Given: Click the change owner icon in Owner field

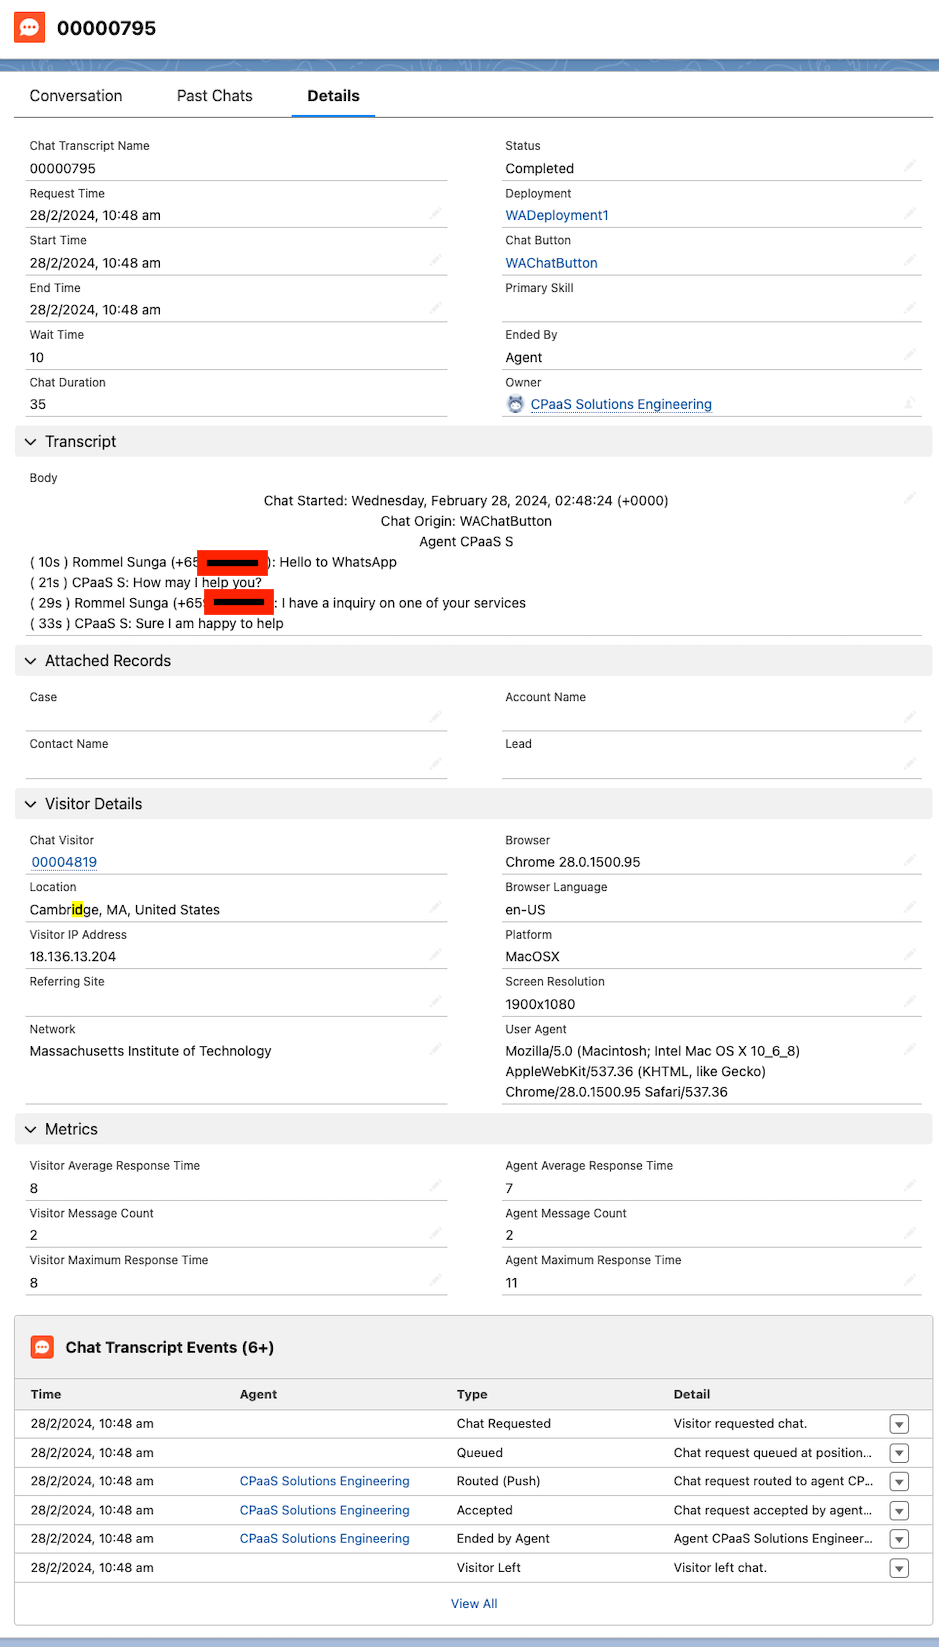Looking at the screenshot, I should point(909,403).
